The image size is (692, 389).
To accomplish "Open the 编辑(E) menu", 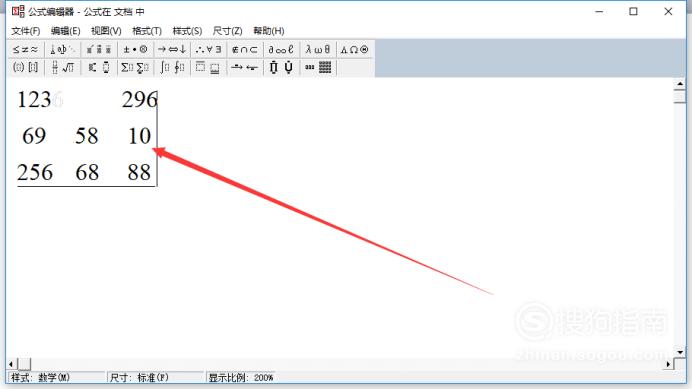I will tap(65, 31).
